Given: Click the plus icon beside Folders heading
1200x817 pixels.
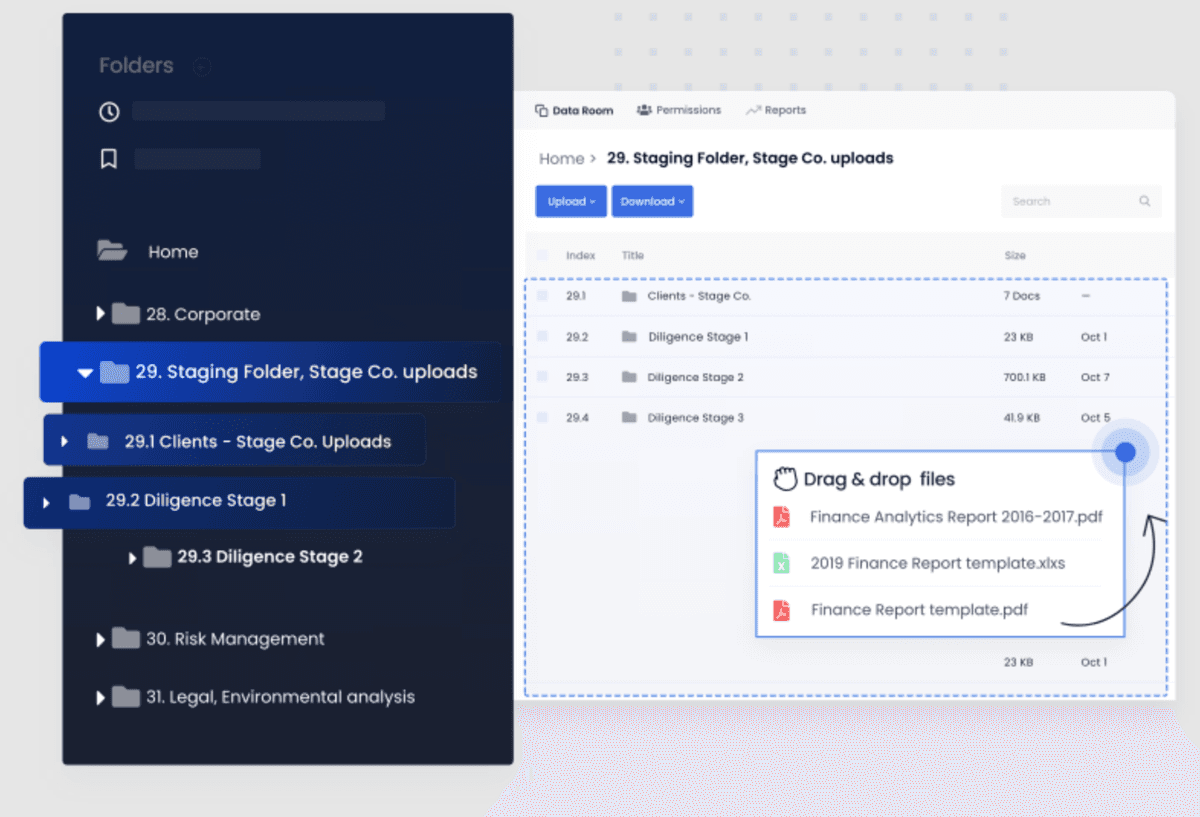Looking at the screenshot, I should click(201, 66).
